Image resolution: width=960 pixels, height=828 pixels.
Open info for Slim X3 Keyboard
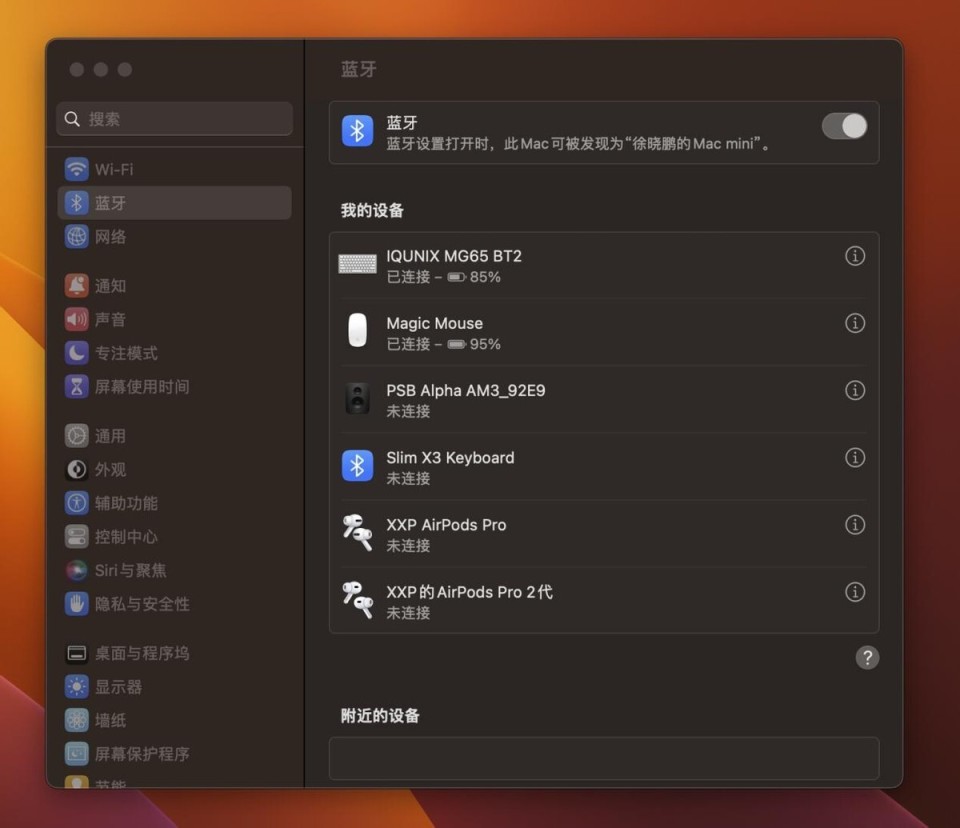(x=855, y=457)
